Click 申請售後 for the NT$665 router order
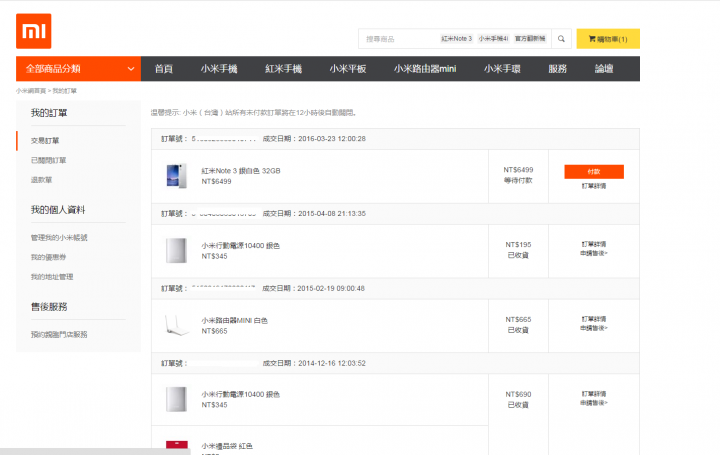720x455 pixels. pos(594,328)
